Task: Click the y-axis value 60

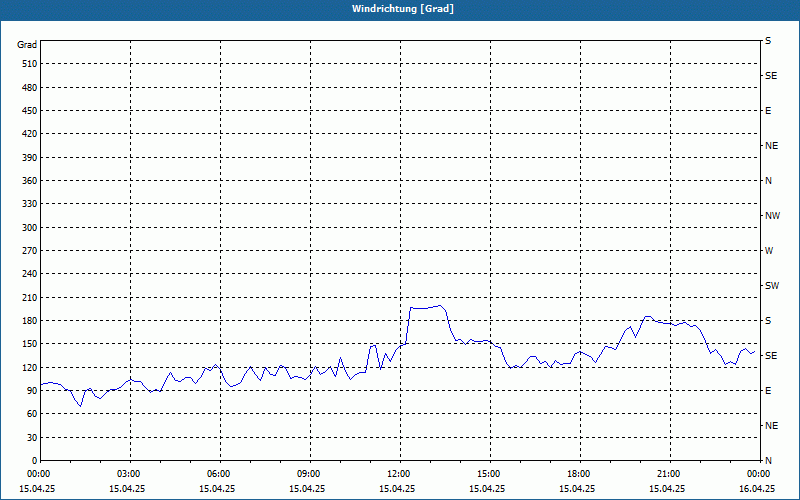Action: coord(32,414)
